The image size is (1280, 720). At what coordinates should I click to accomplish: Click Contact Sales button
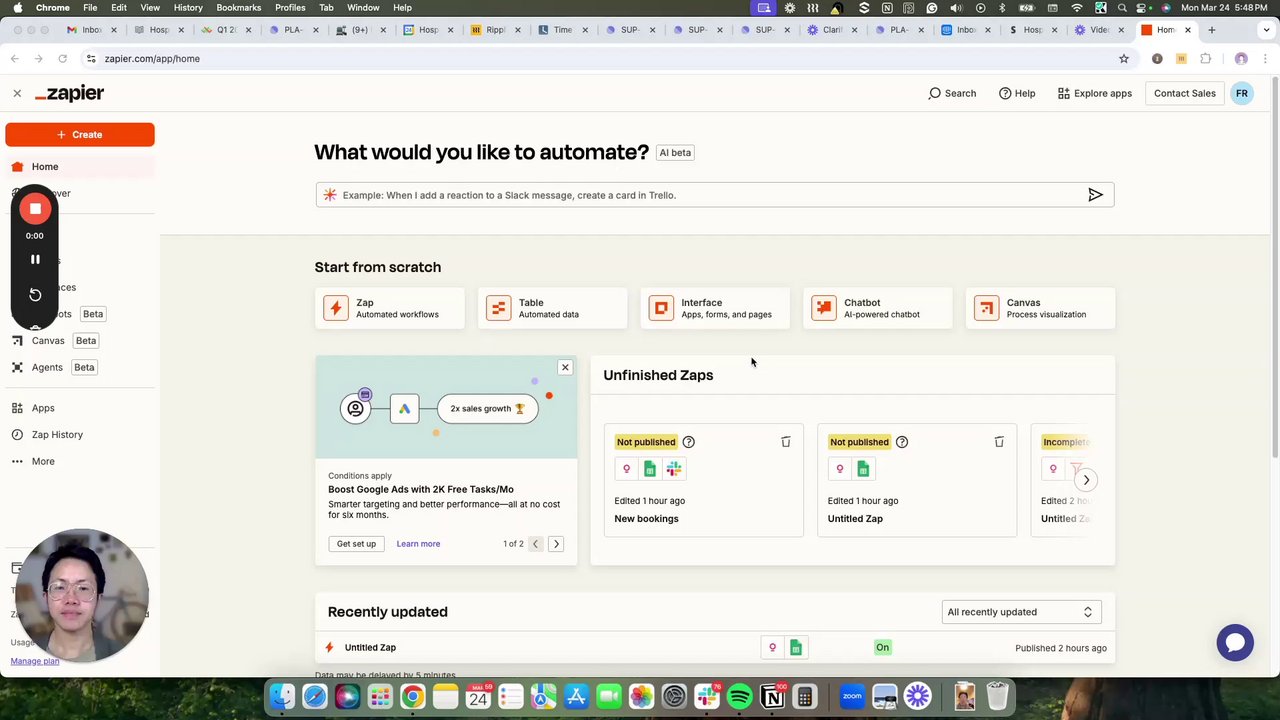point(1185,93)
